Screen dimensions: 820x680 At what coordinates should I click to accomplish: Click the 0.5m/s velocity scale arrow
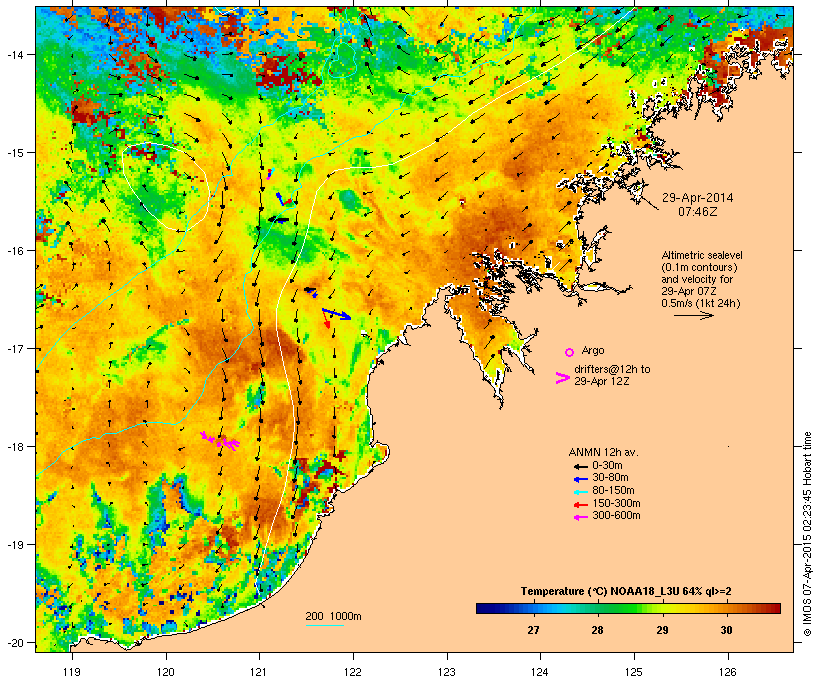pos(693,315)
